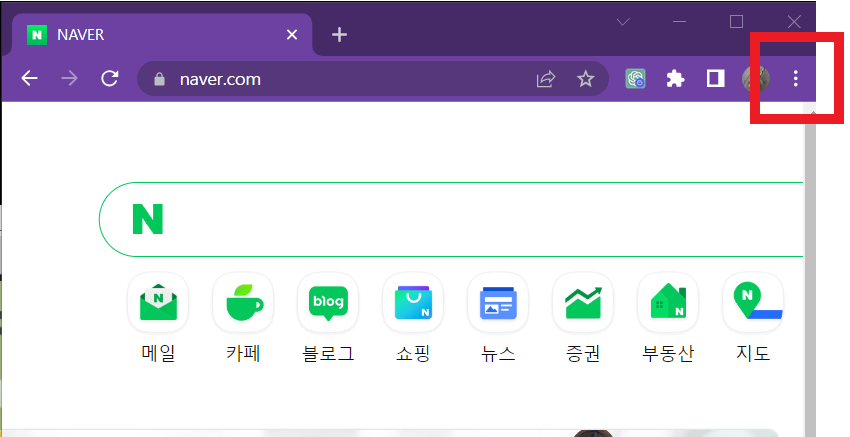
Task: Click the lock icon in address bar
Action: coord(159,79)
